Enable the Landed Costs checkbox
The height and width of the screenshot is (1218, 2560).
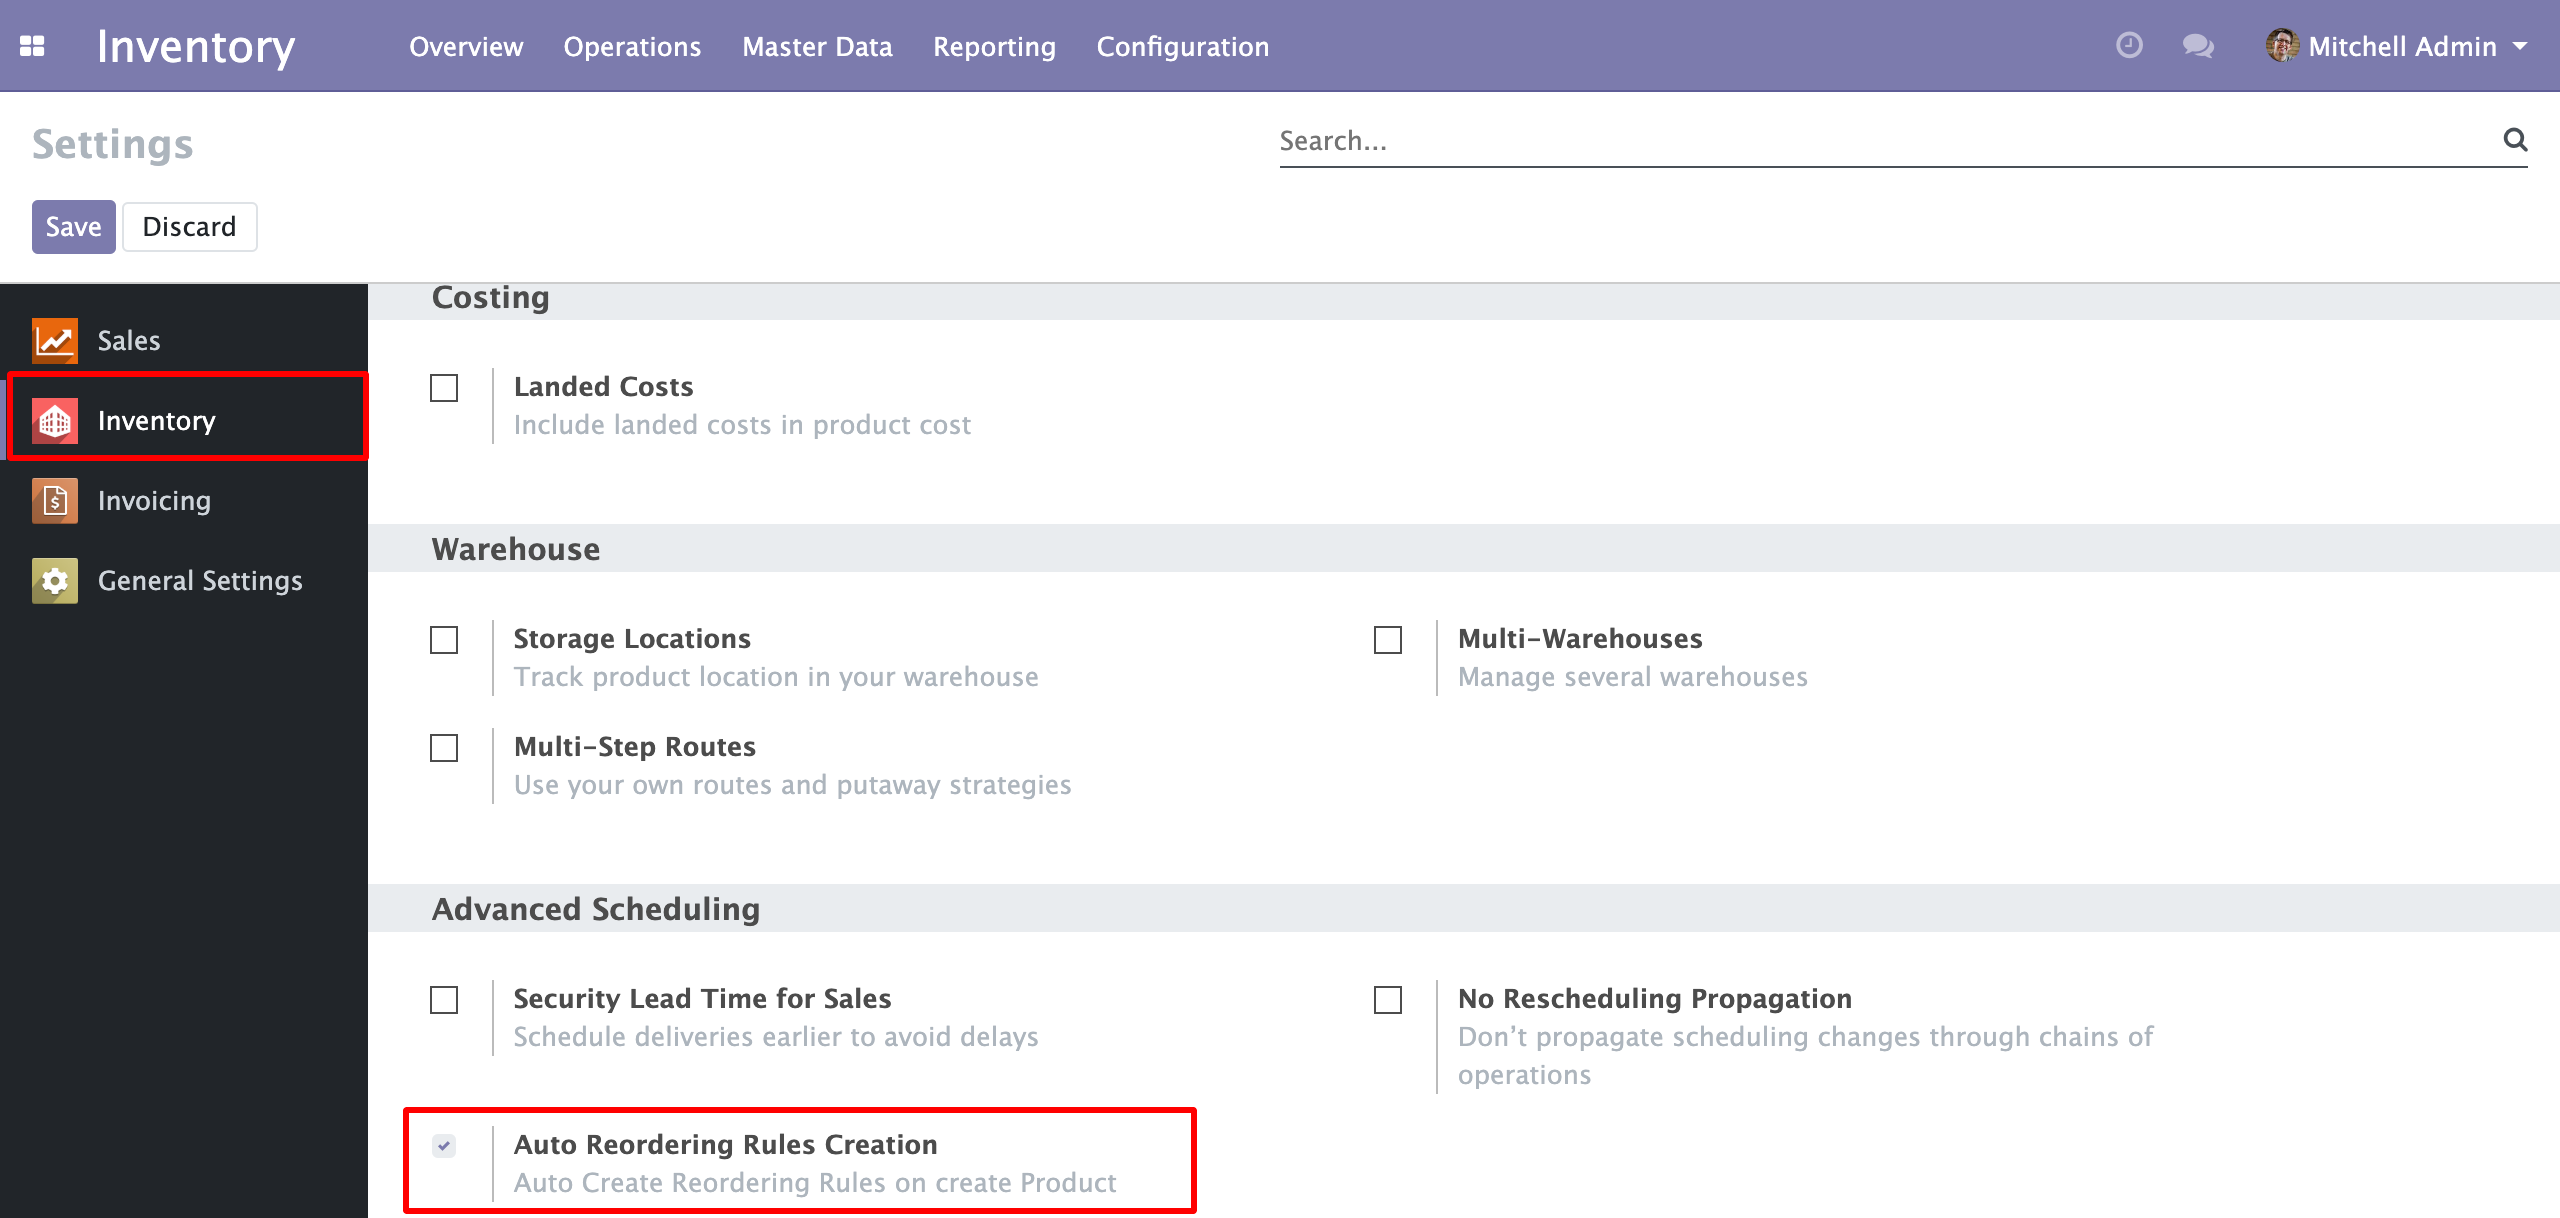point(444,388)
